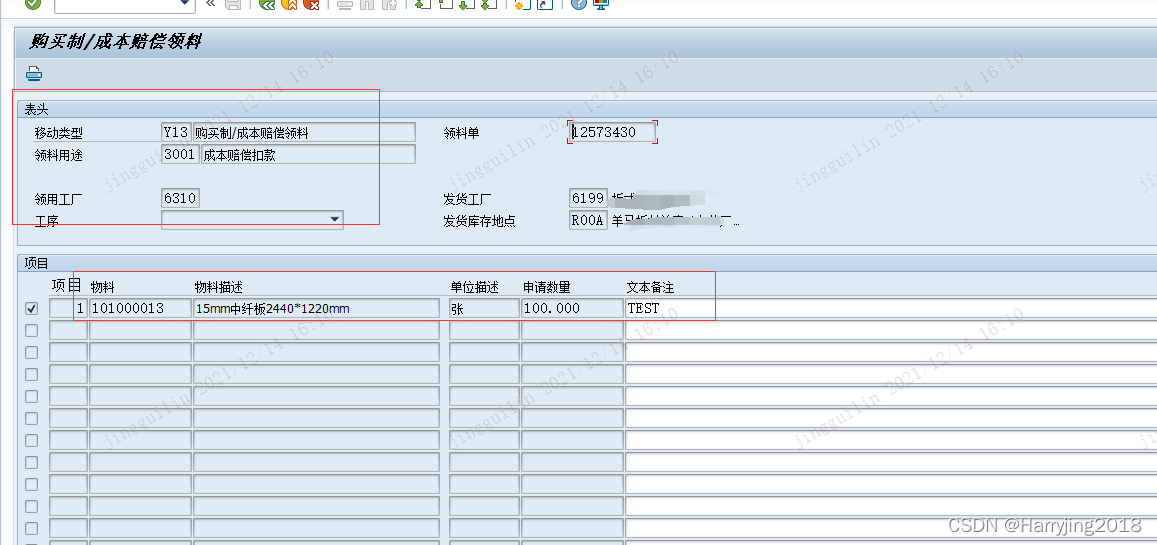Viewport: 1157px width, 545px height.
Task: Click the item number cell 1
Action: point(69,308)
